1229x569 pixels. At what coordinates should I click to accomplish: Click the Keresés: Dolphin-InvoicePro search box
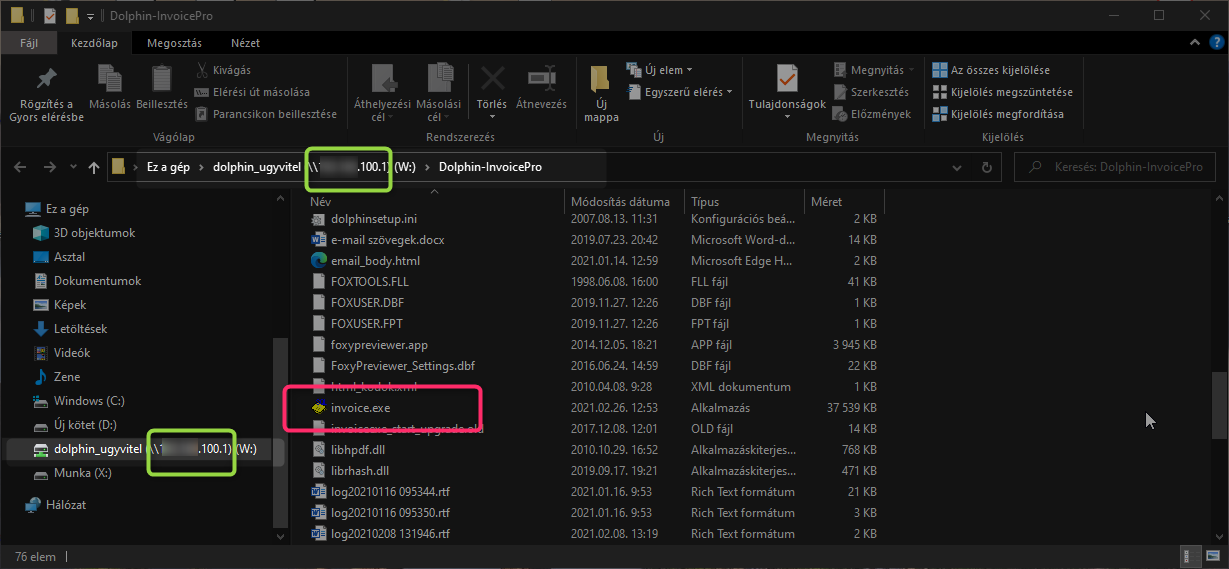(x=1114, y=167)
